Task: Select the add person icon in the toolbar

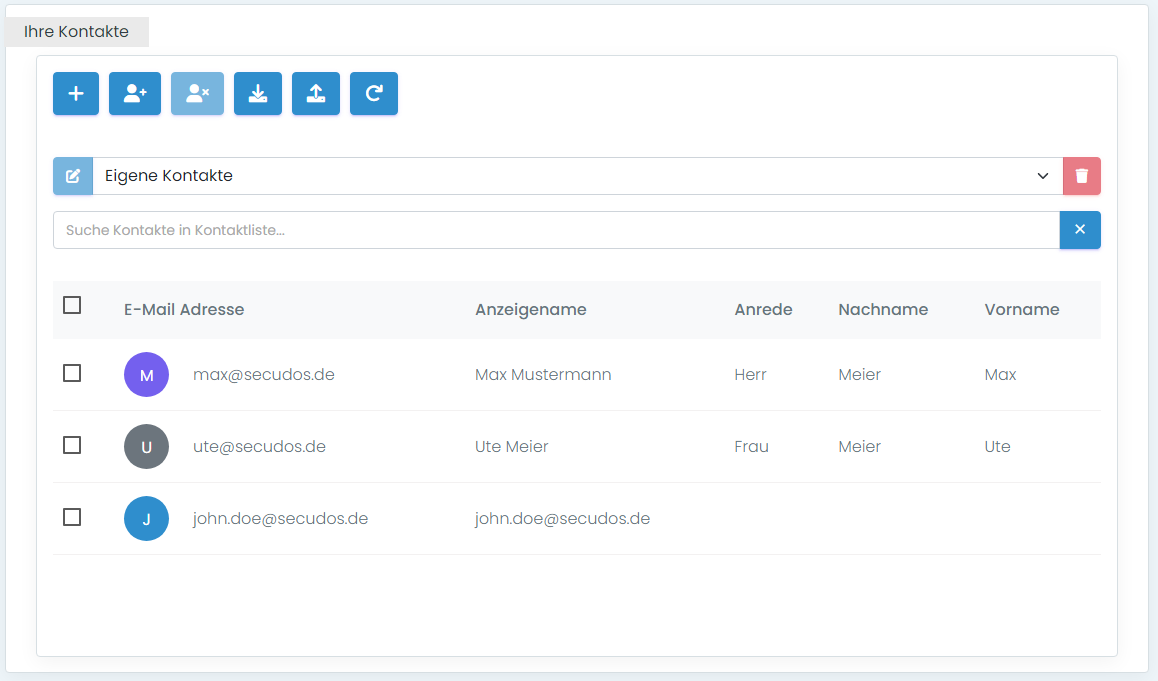Action: pyautogui.click(x=134, y=93)
